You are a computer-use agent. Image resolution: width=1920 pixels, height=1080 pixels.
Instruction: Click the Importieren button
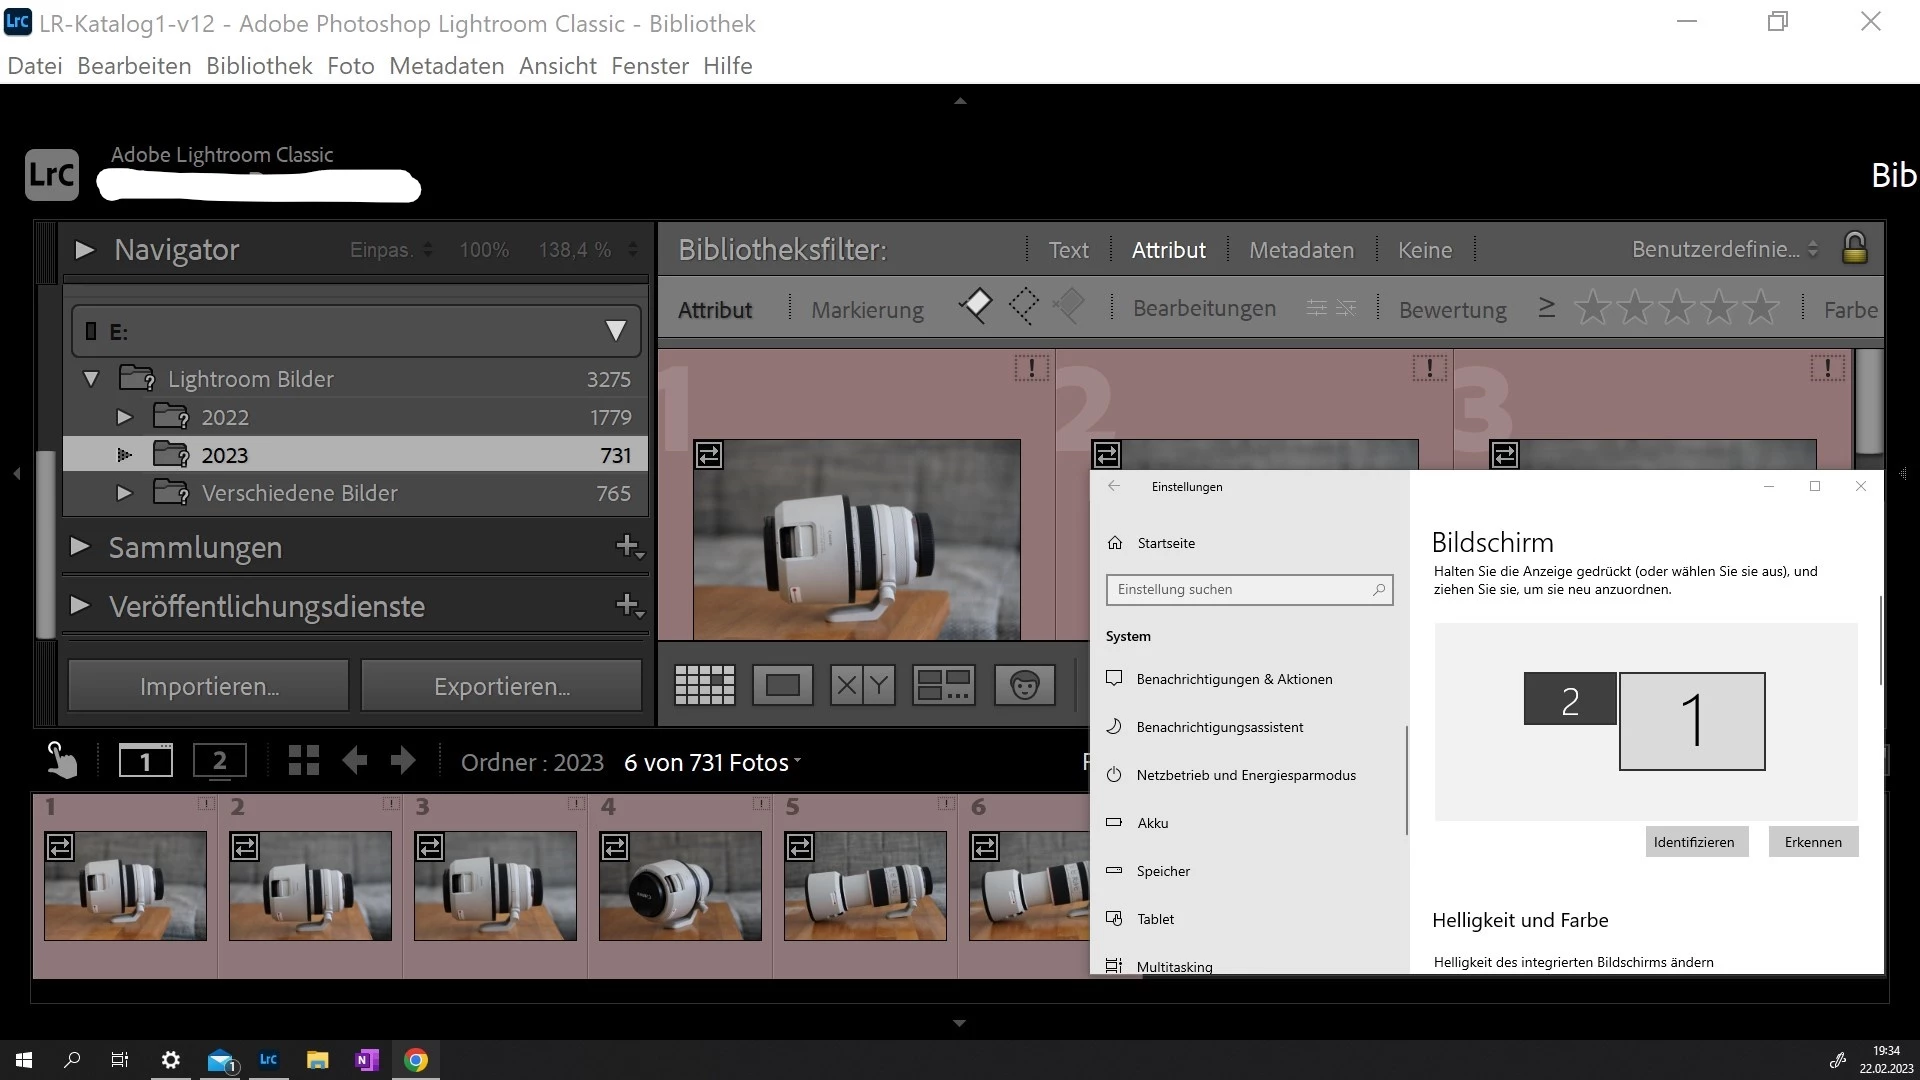pyautogui.click(x=209, y=686)
